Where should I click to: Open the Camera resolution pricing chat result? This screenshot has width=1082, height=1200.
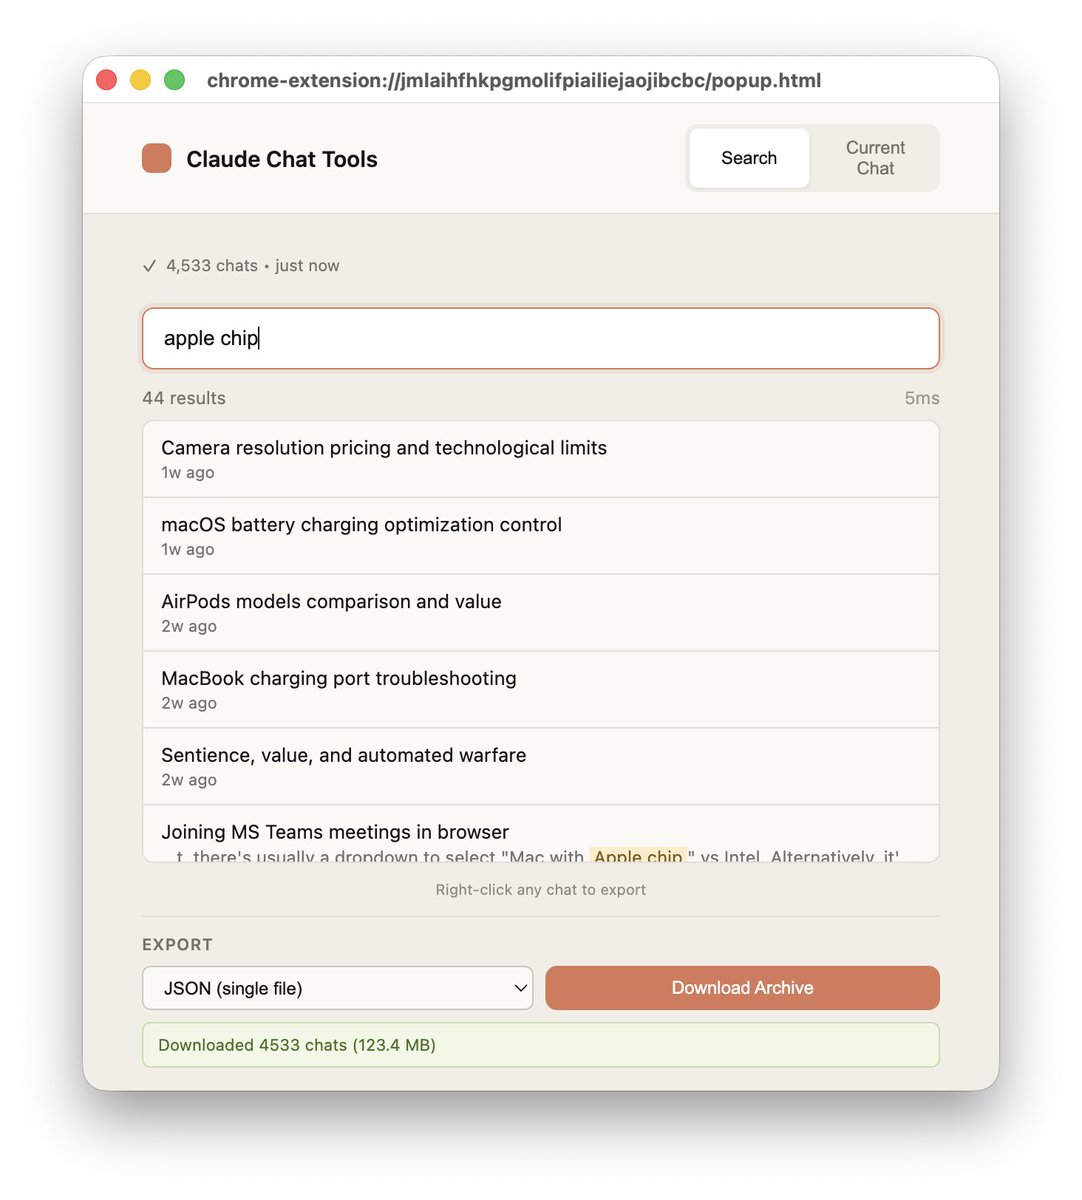pos(541,459)
